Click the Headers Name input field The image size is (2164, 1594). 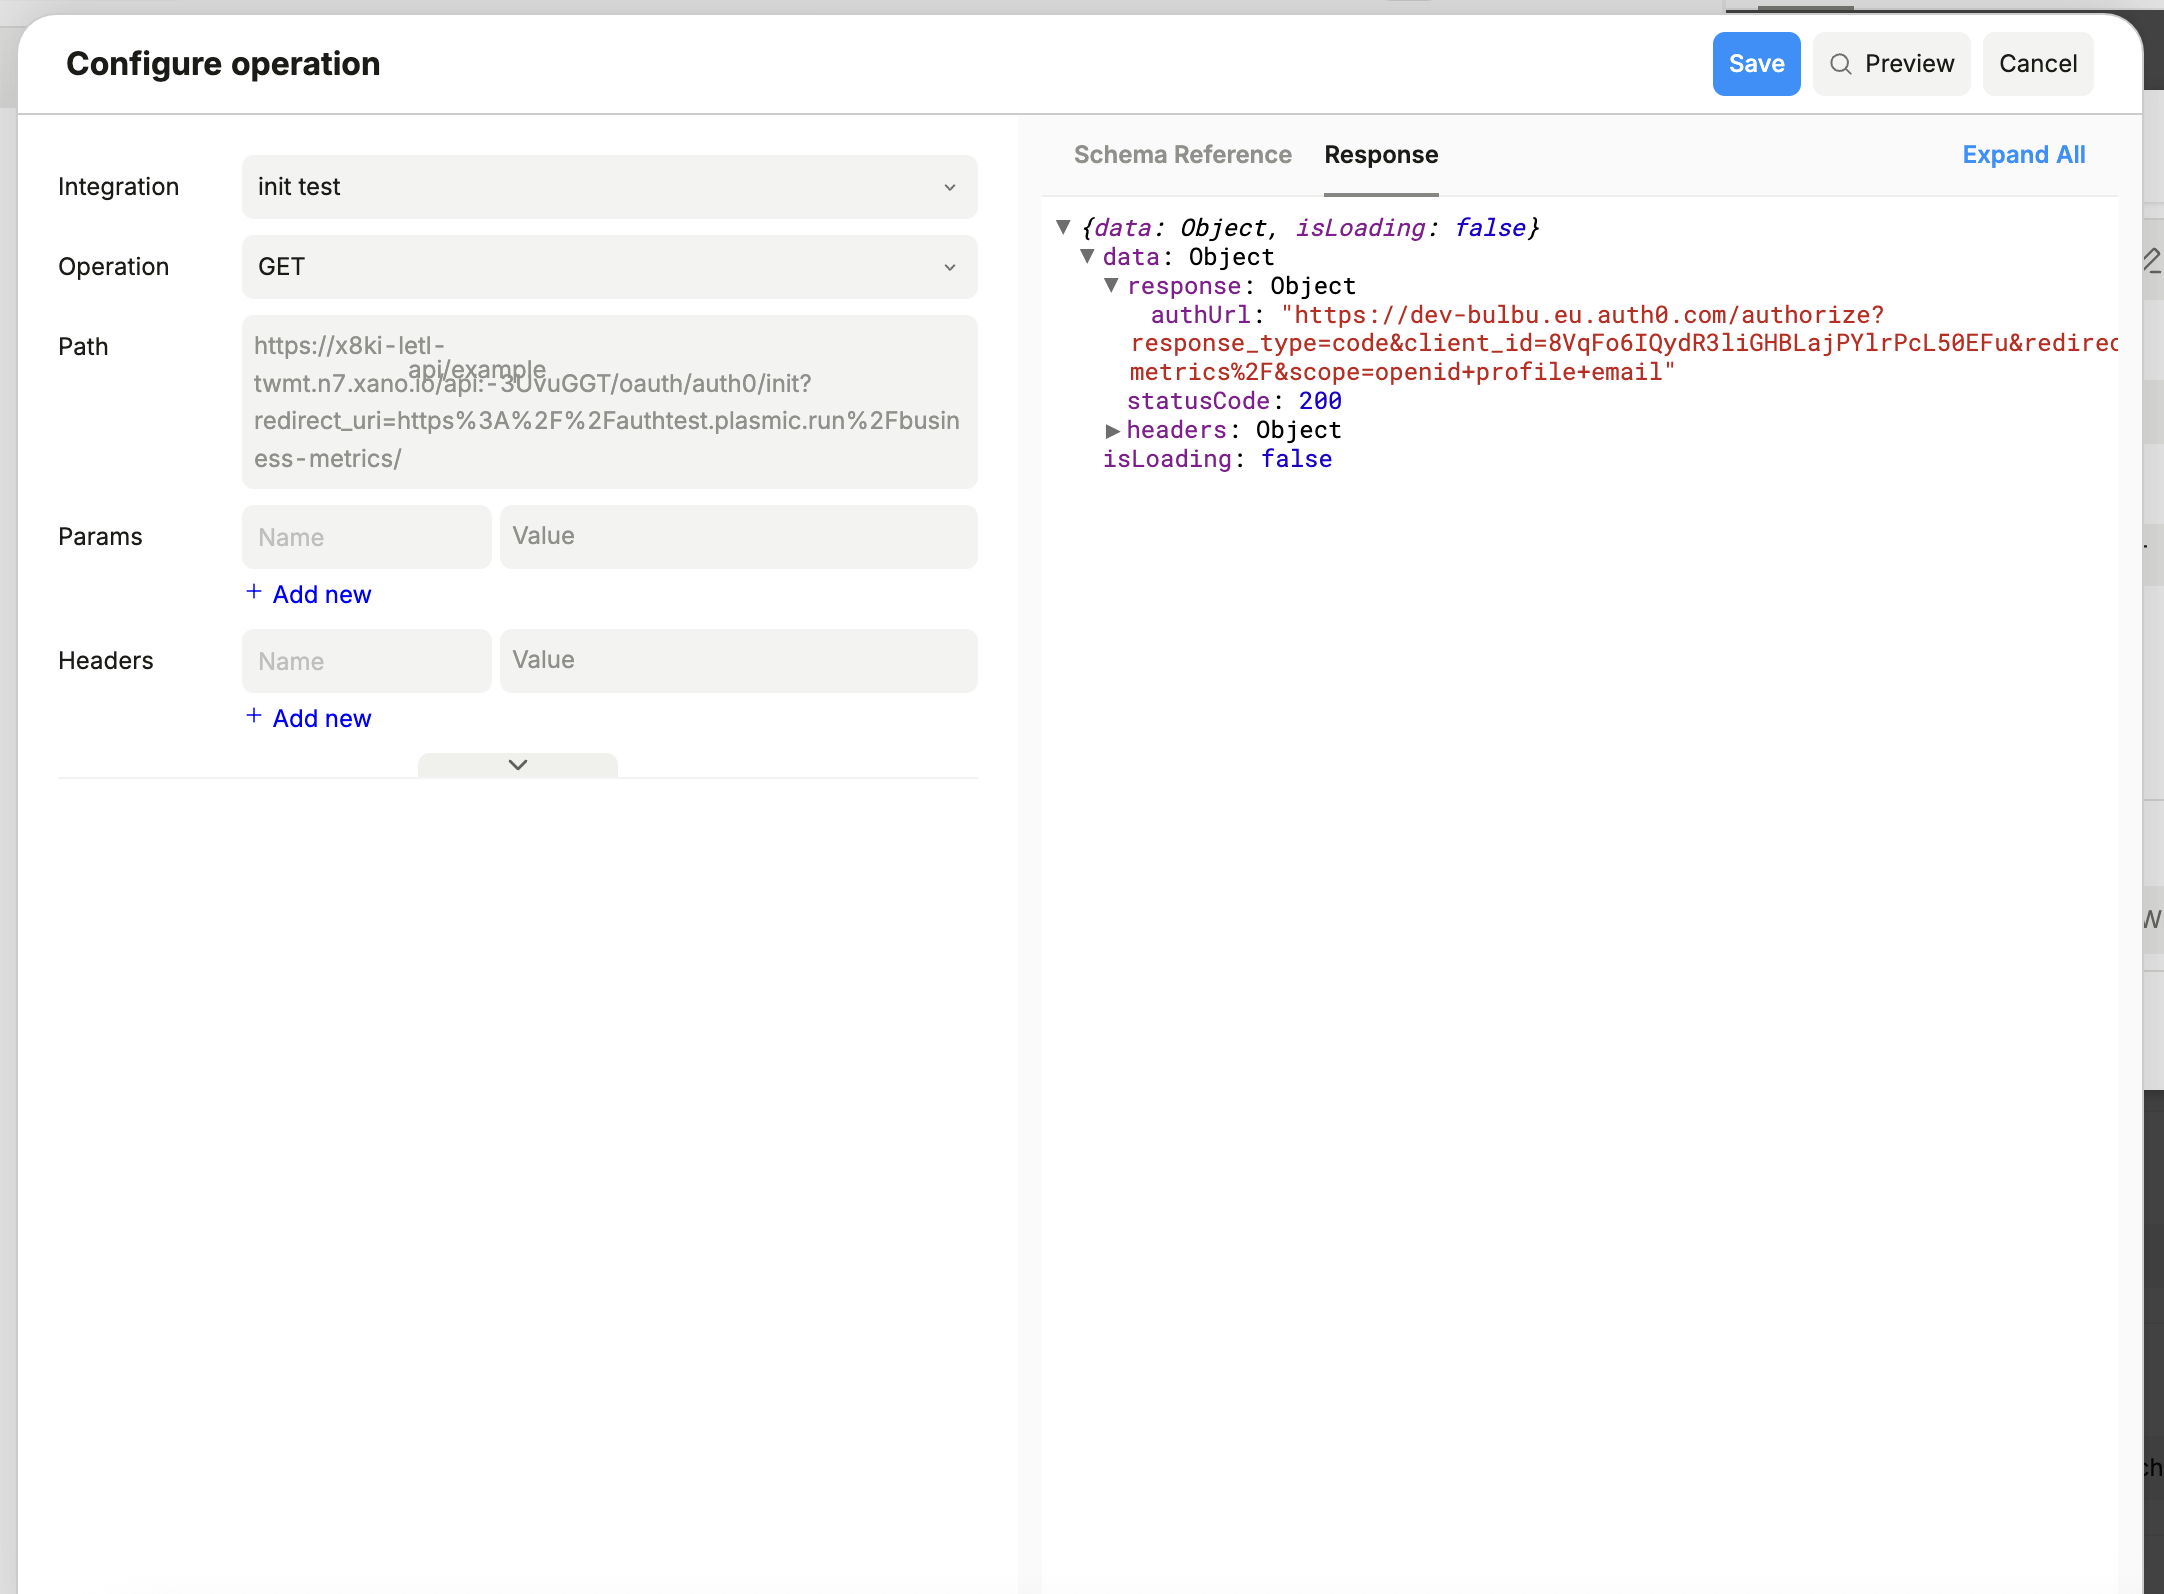tap(366, 661)
